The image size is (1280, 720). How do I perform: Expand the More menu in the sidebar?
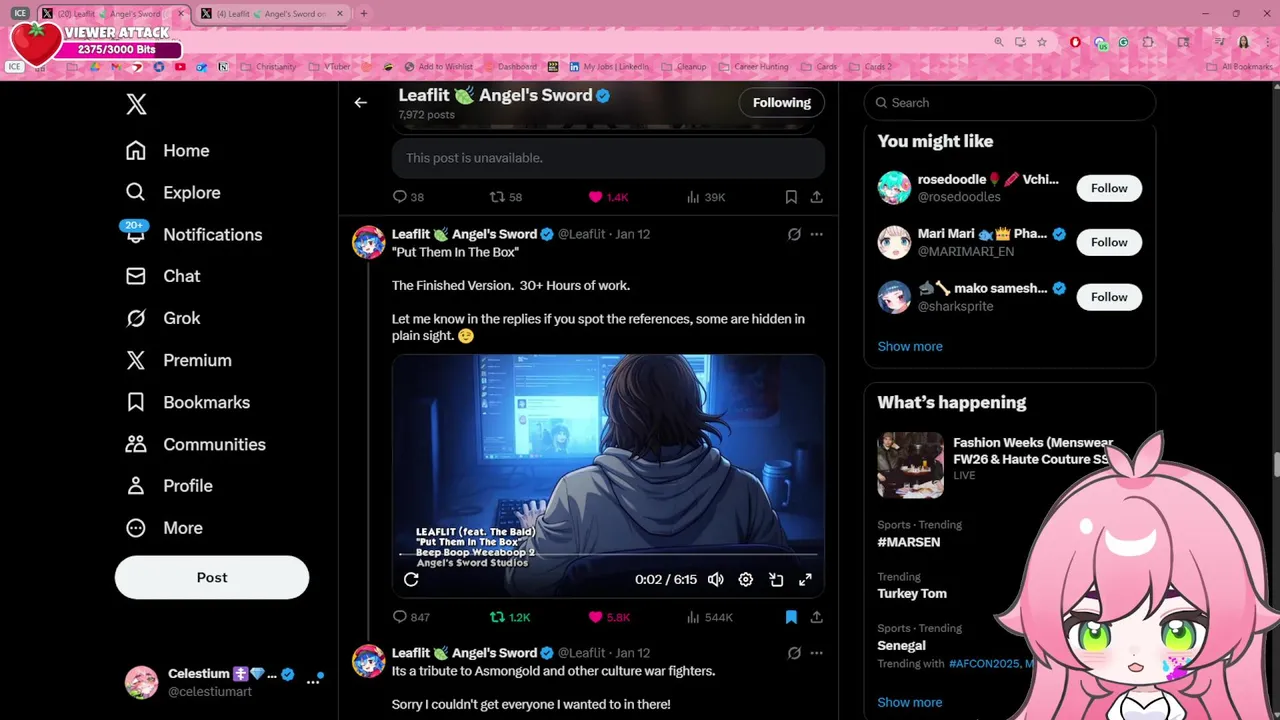click(x=163, y=528)
